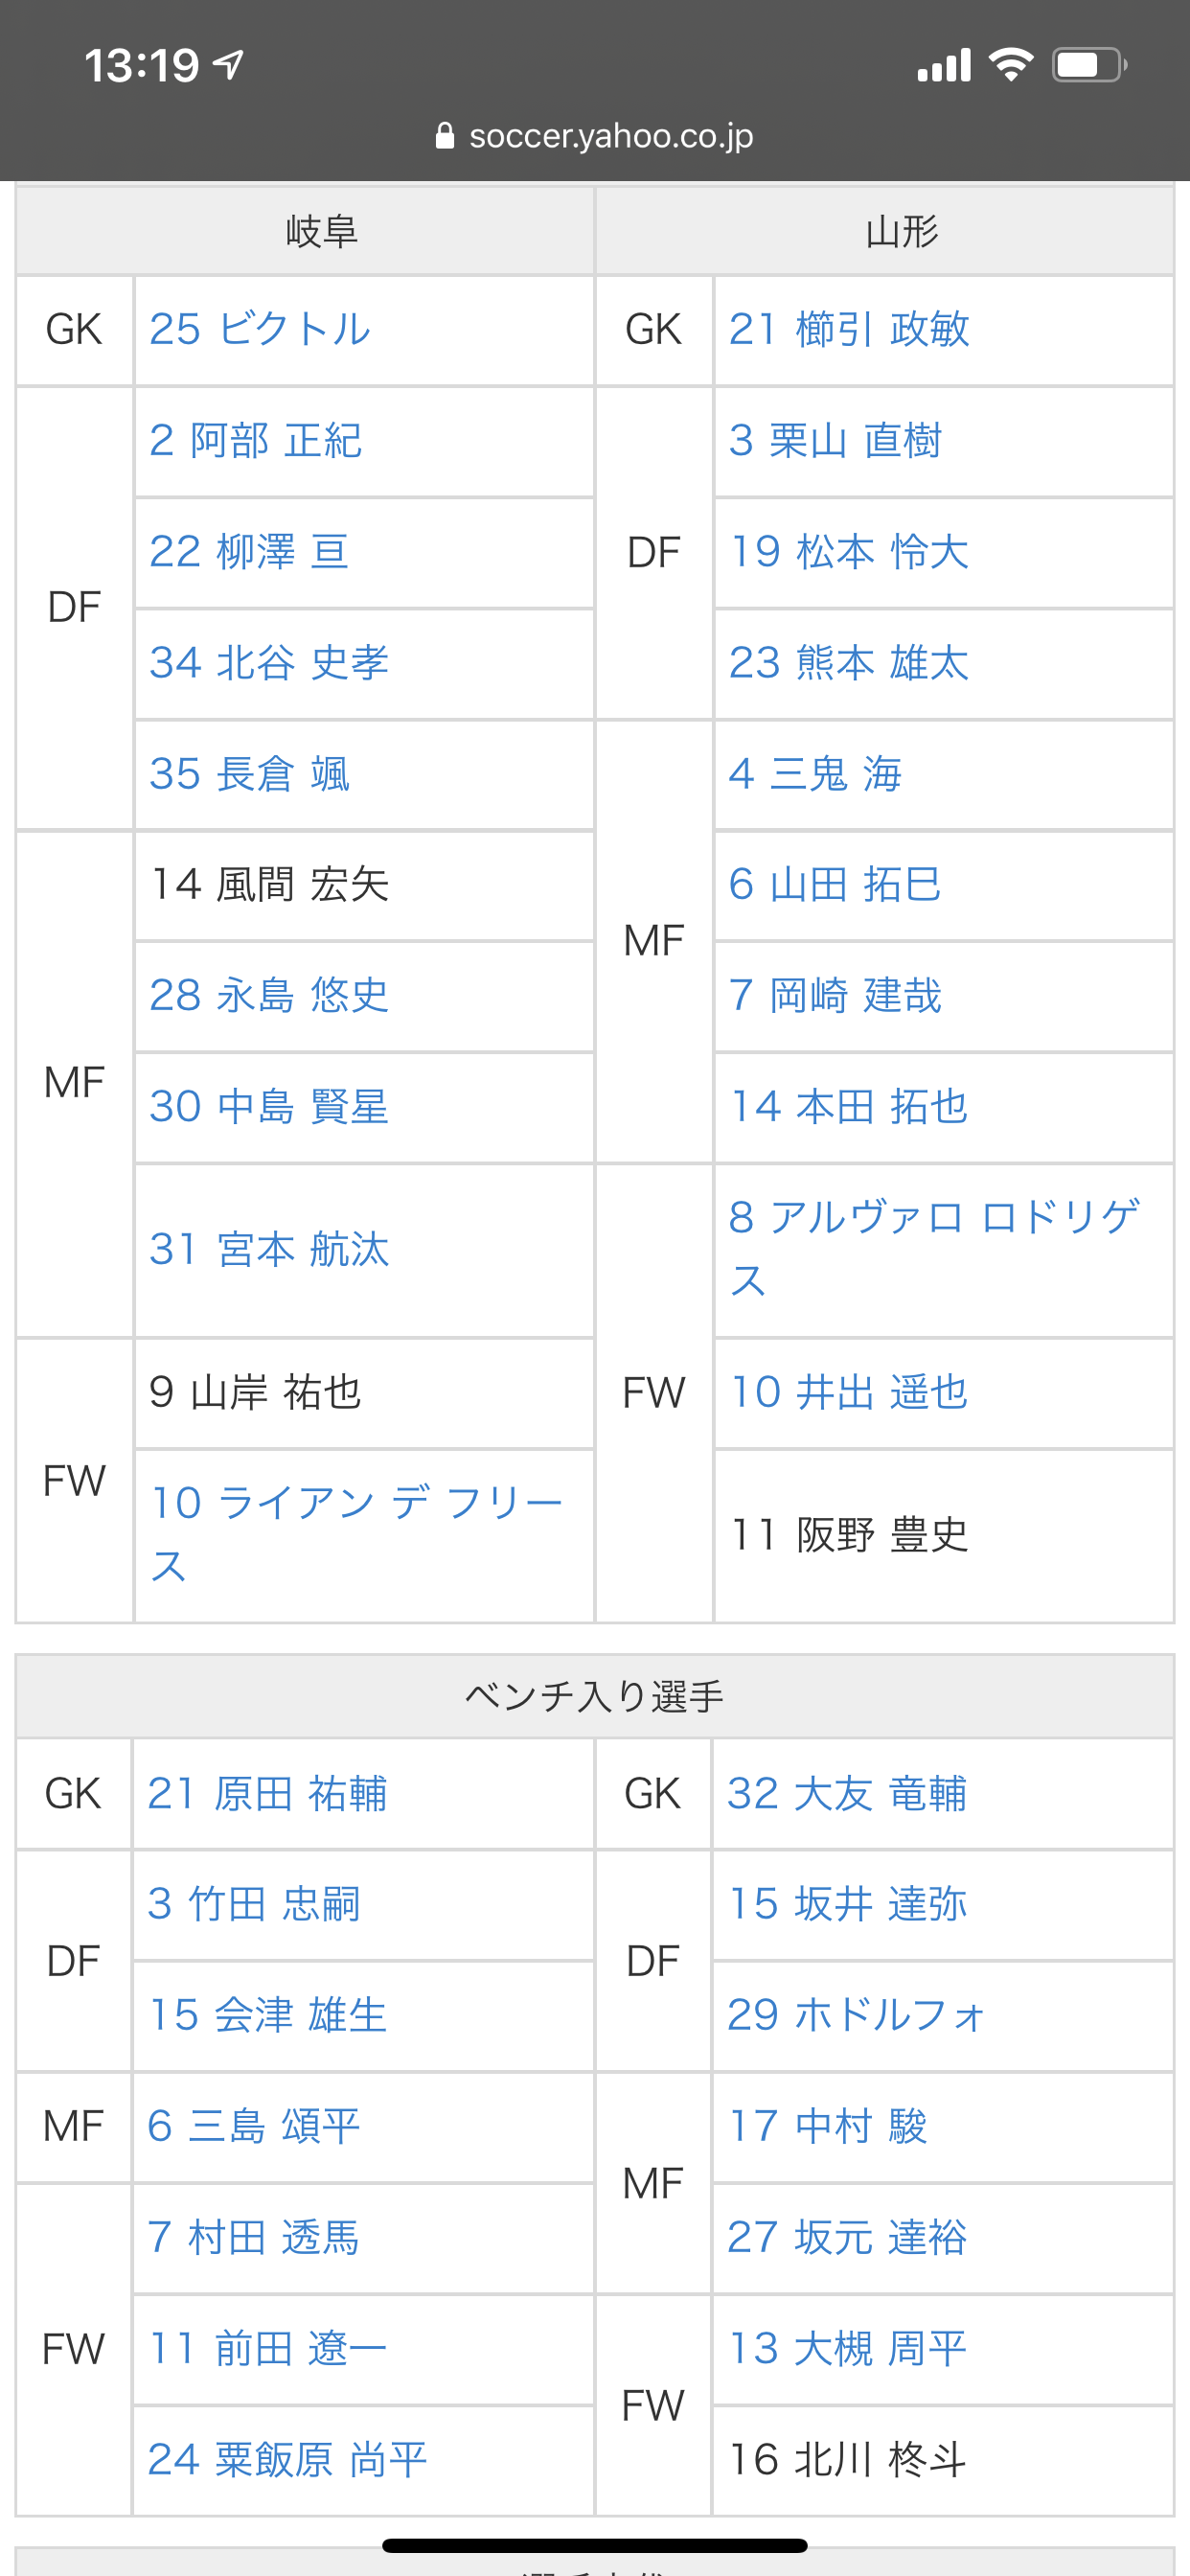The image size is (1190, 2576).
Task: Tap the cellular signal bars icon
Action: tap(944, 65)
